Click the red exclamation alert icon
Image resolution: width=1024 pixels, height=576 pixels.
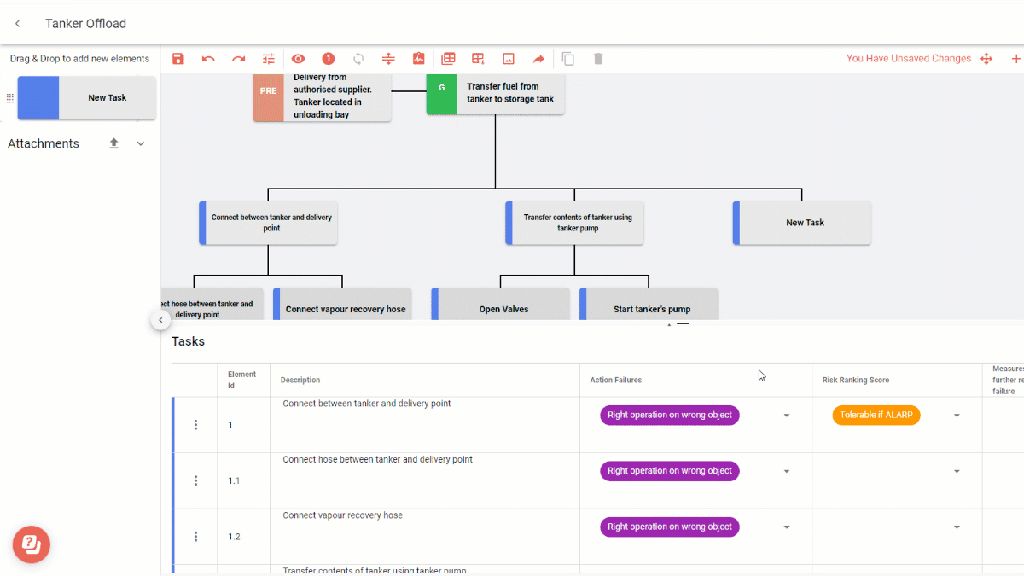coord(328,59)
